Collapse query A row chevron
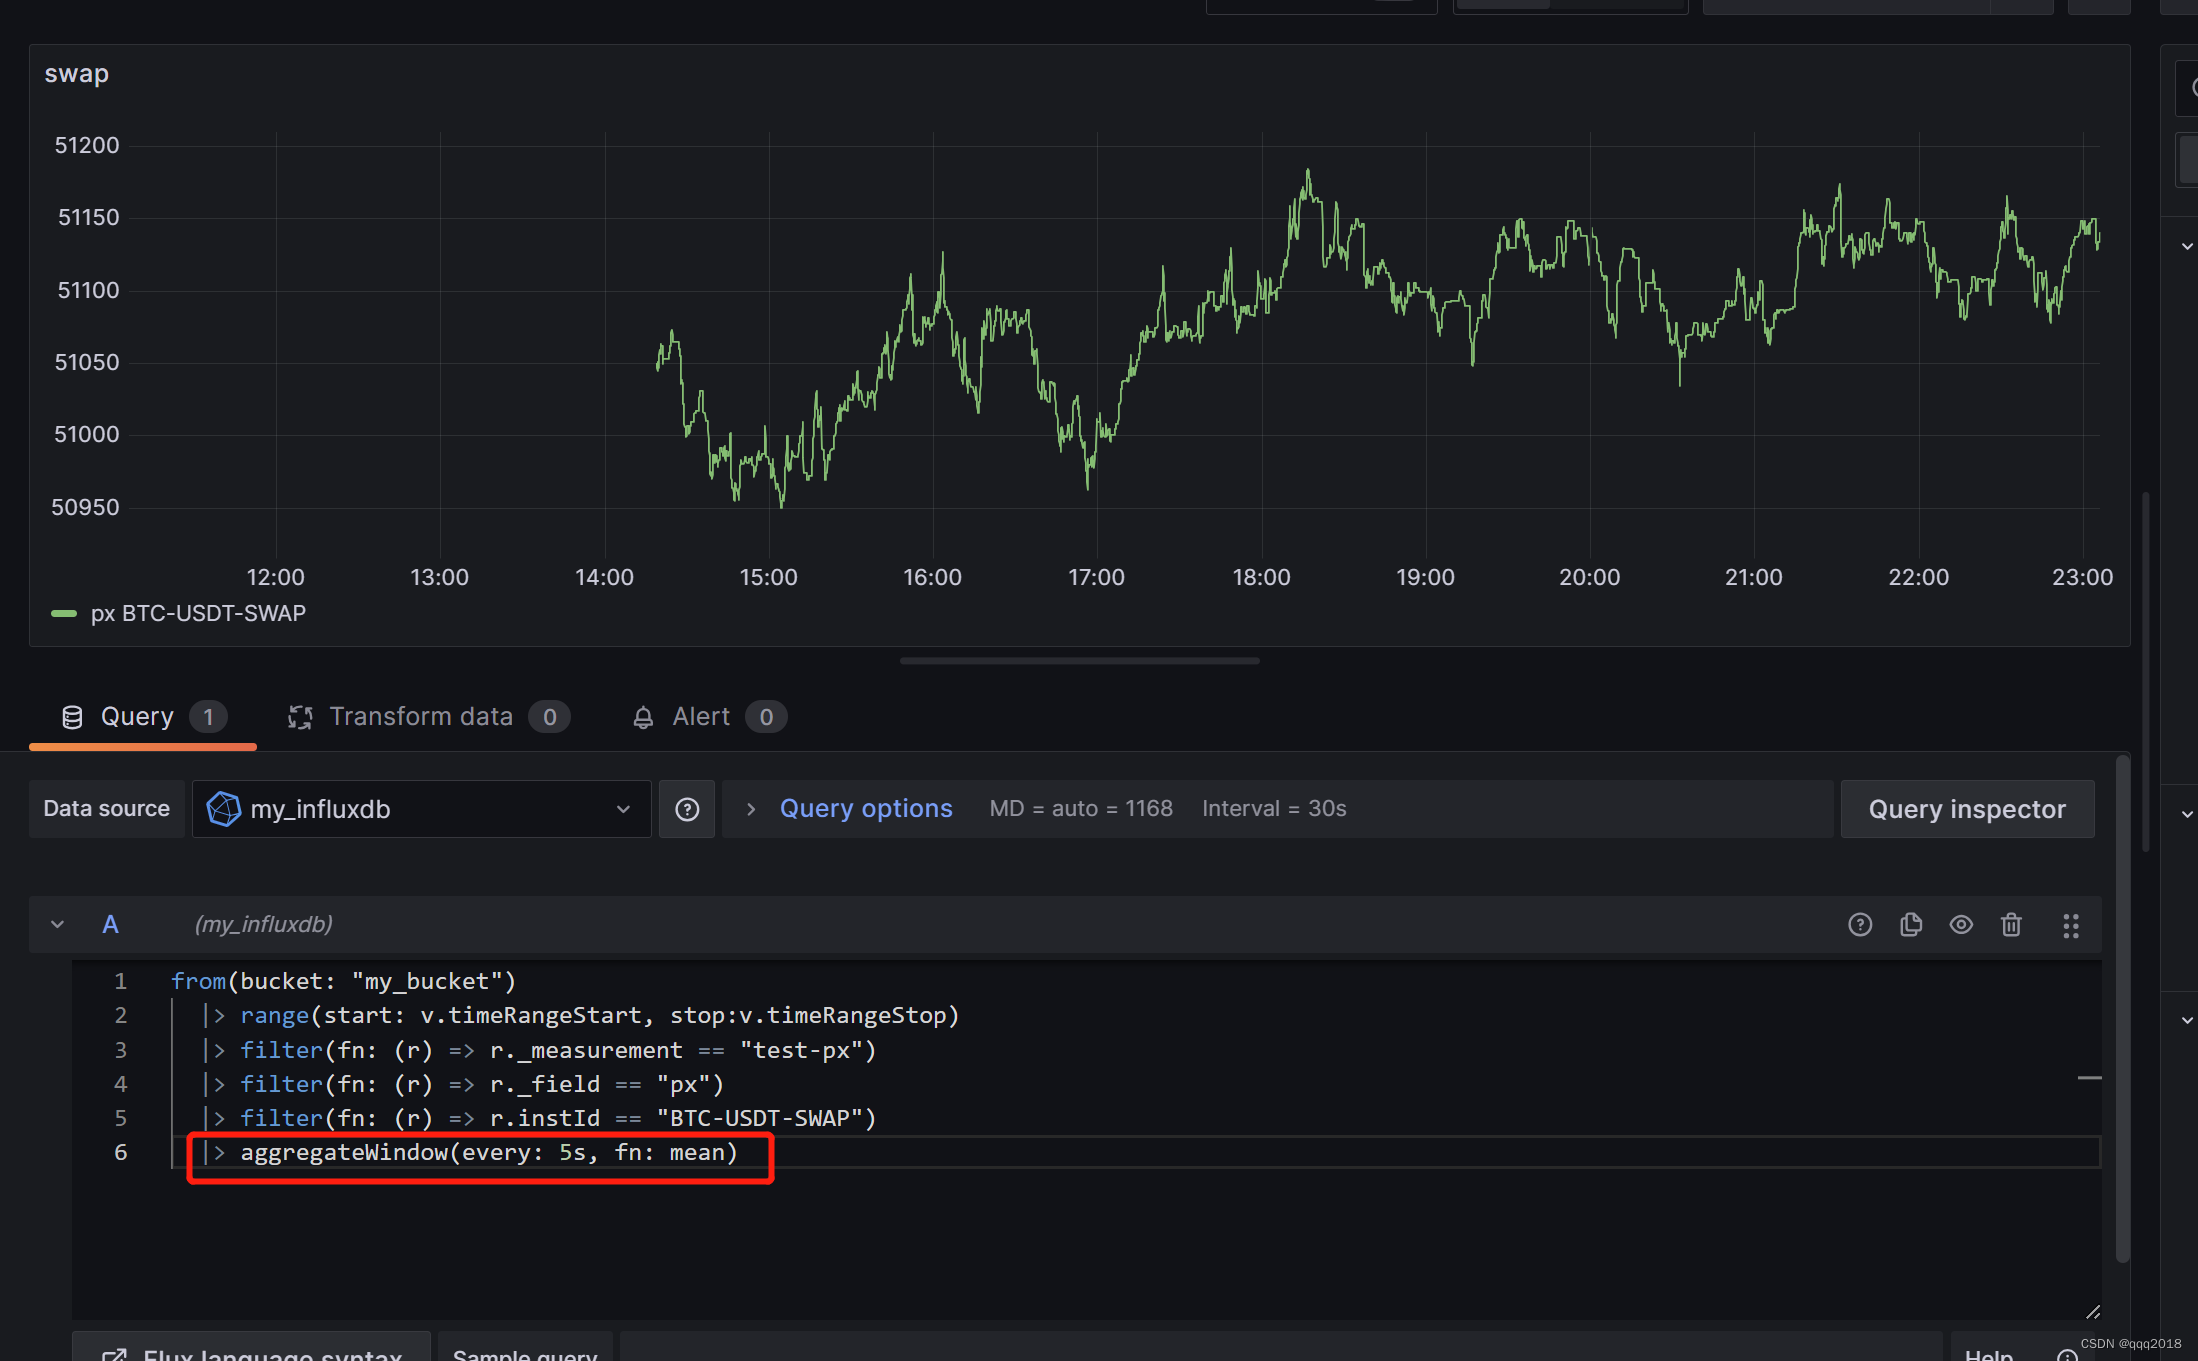The image size is (2198, 1361). click(x=58, y=925)
